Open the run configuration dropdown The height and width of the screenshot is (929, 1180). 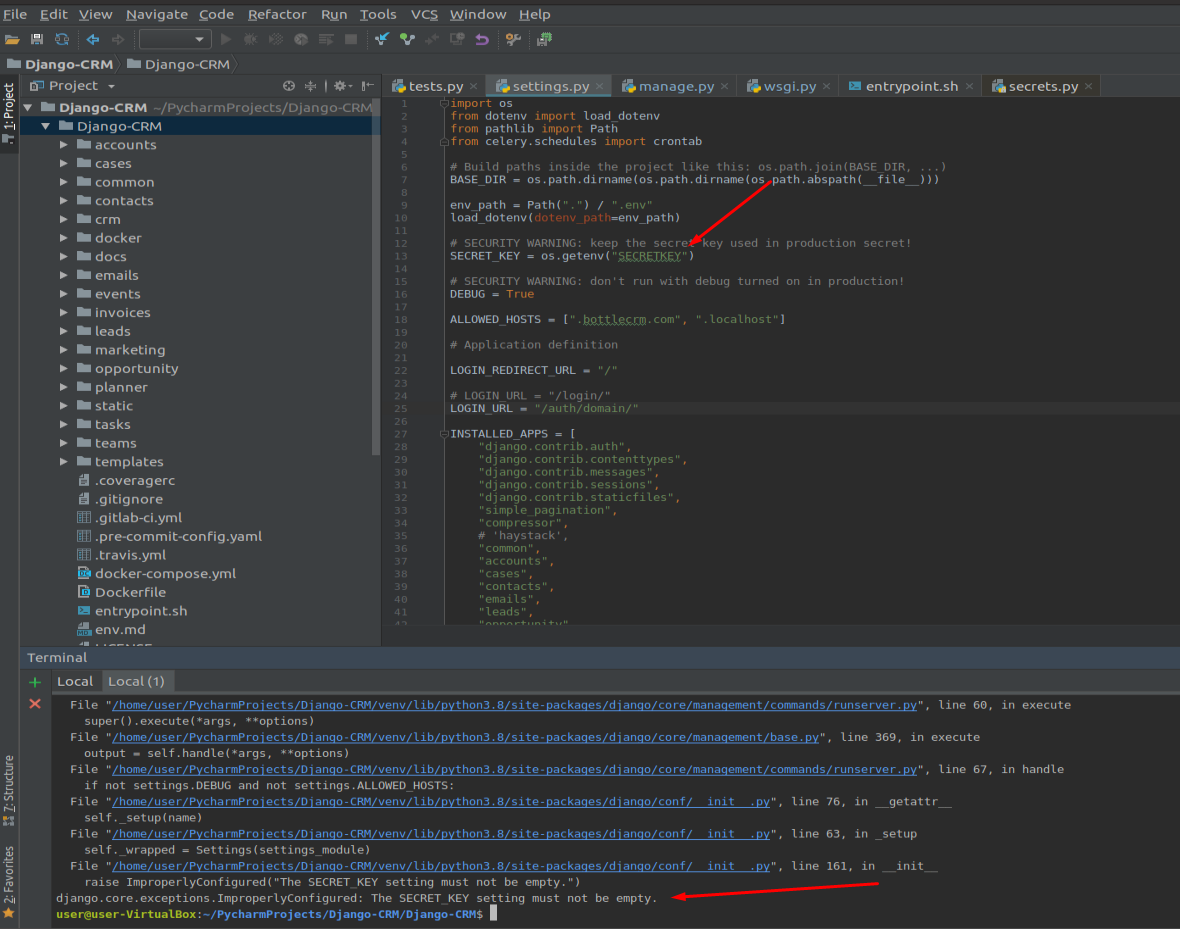point(175,39)
